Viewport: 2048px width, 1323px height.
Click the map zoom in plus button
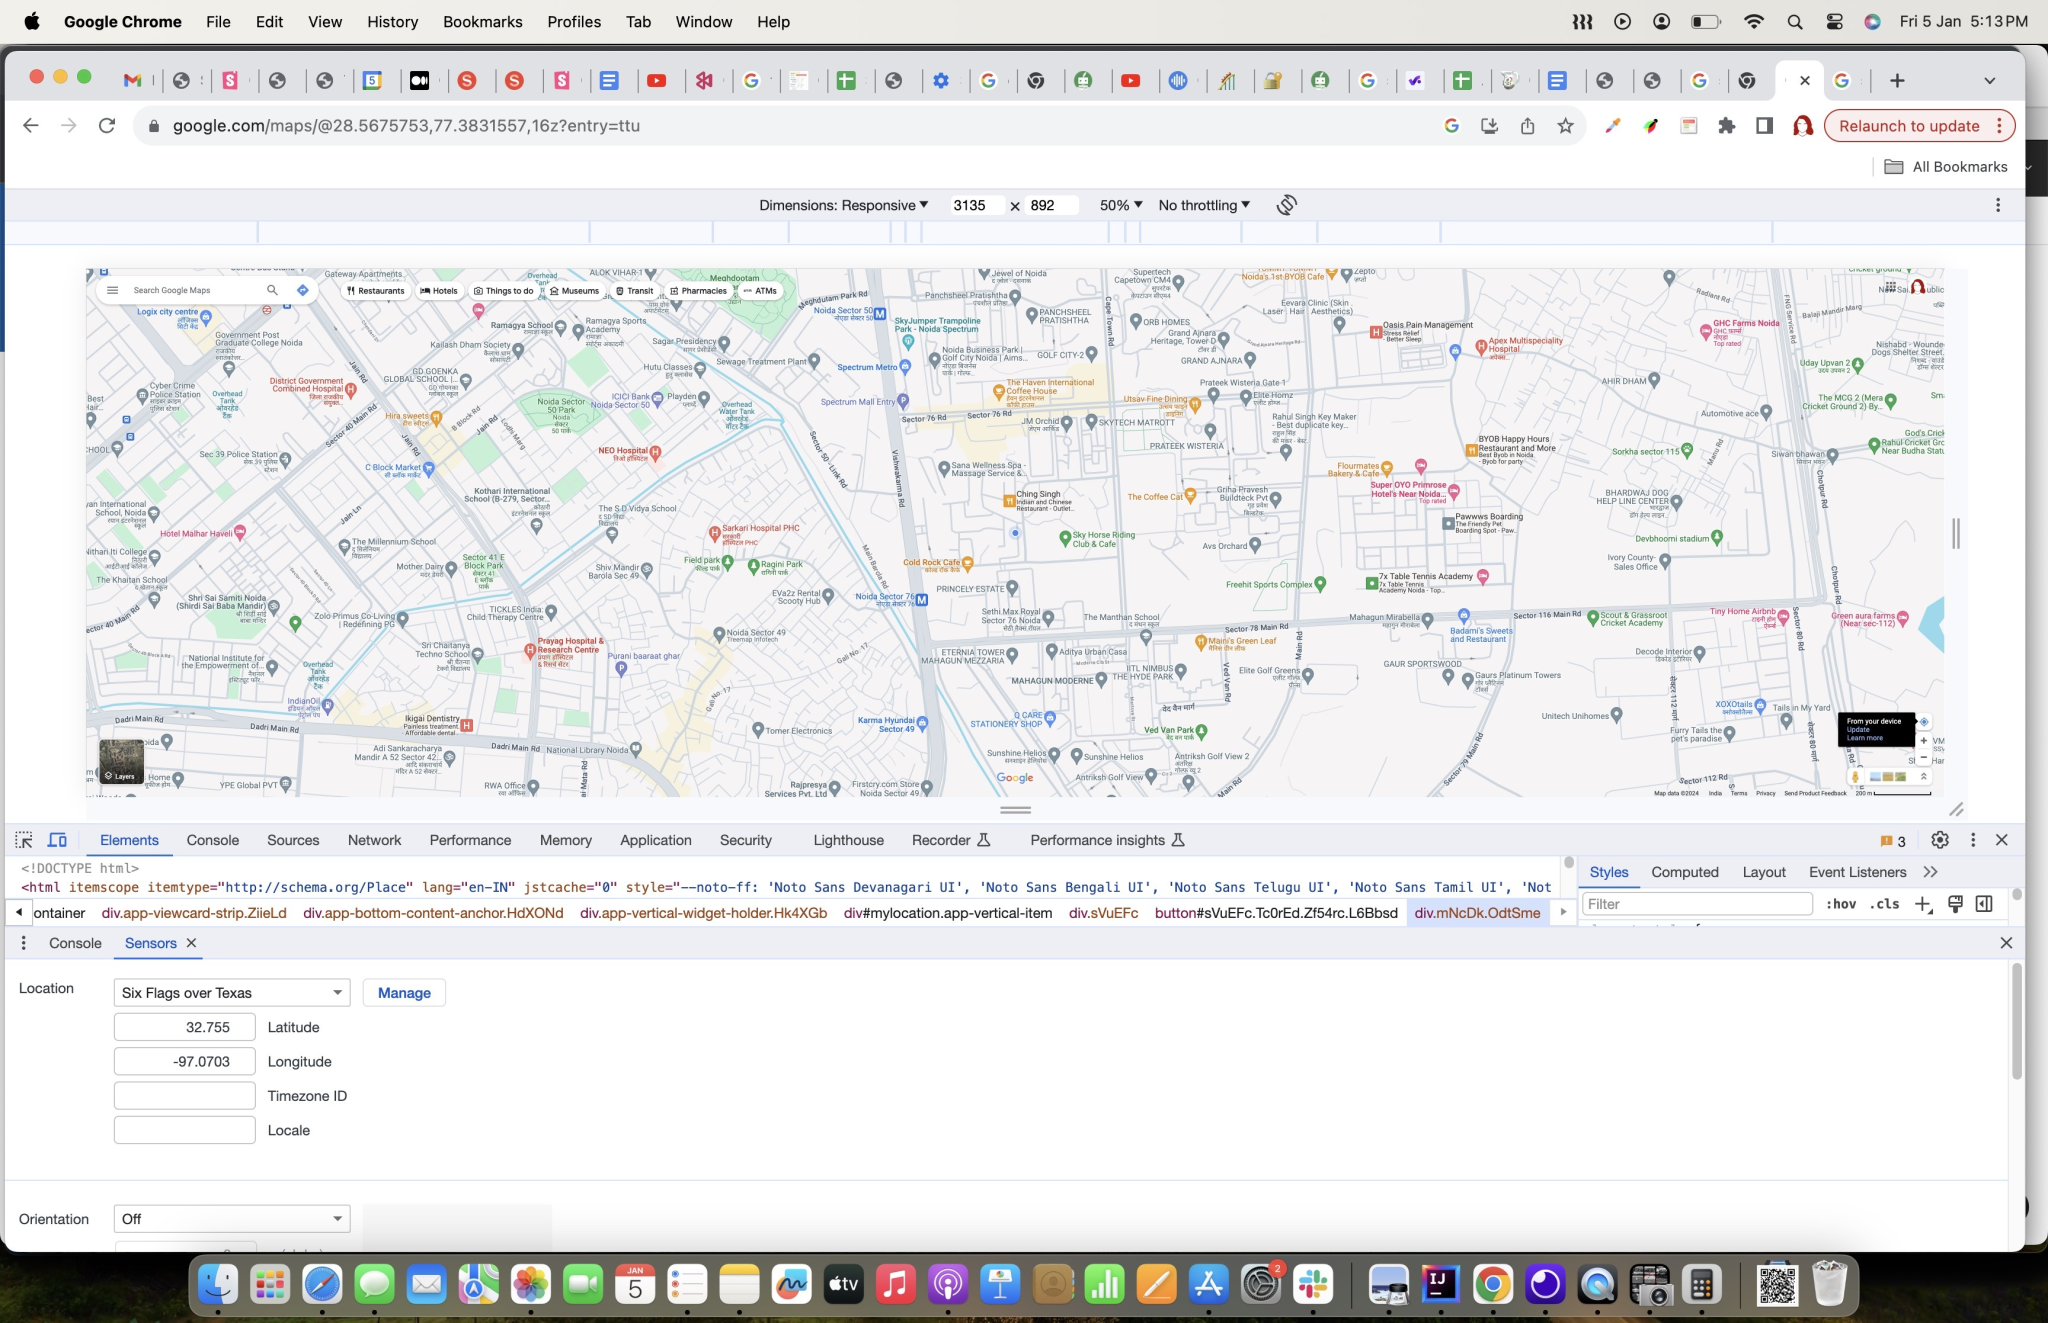pyautogui.click(x=1923, y=741)
